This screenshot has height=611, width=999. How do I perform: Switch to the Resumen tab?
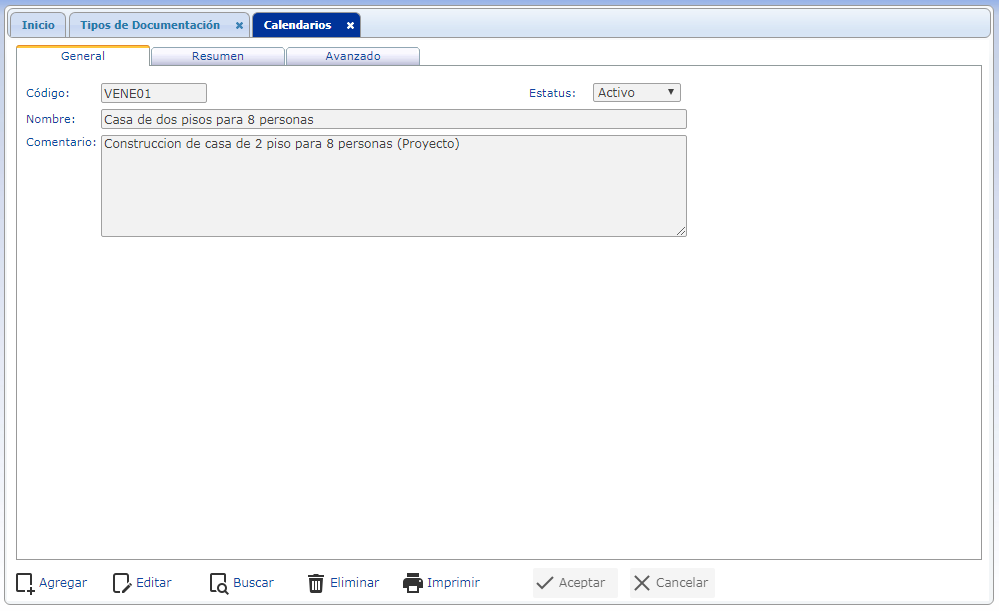coord(218,56)
